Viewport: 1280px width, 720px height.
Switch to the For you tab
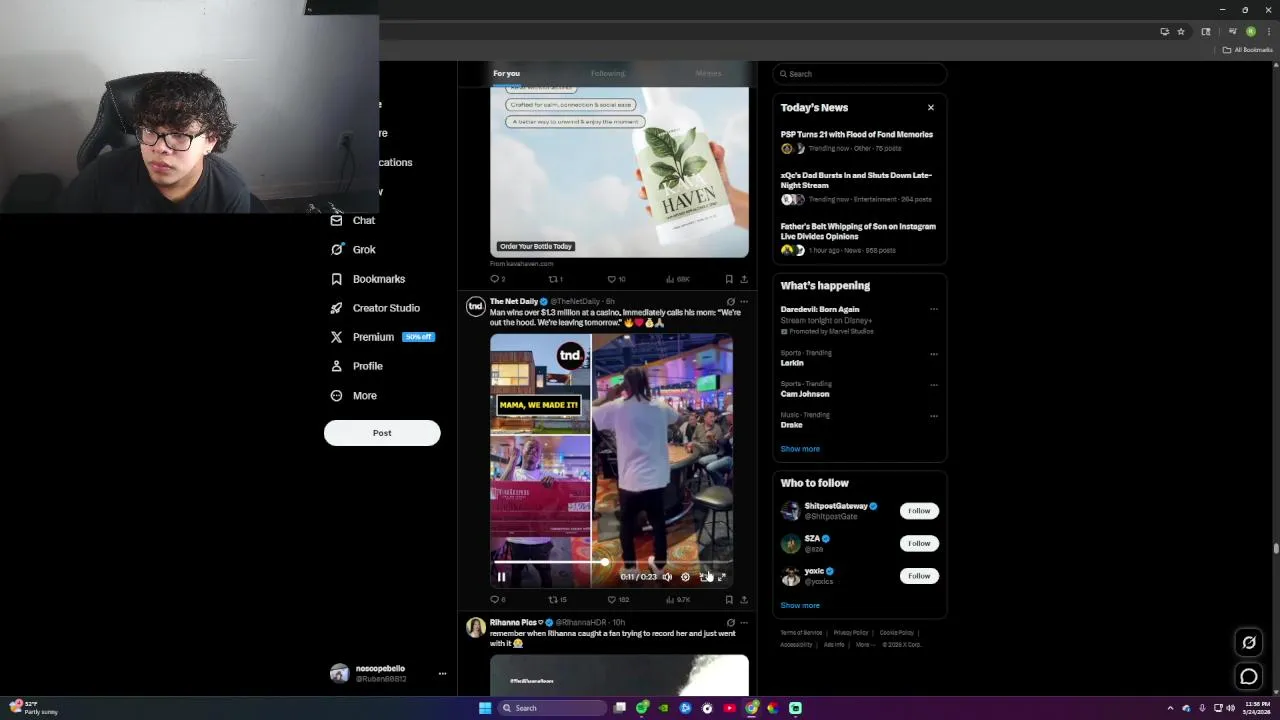tap(506, 73)
